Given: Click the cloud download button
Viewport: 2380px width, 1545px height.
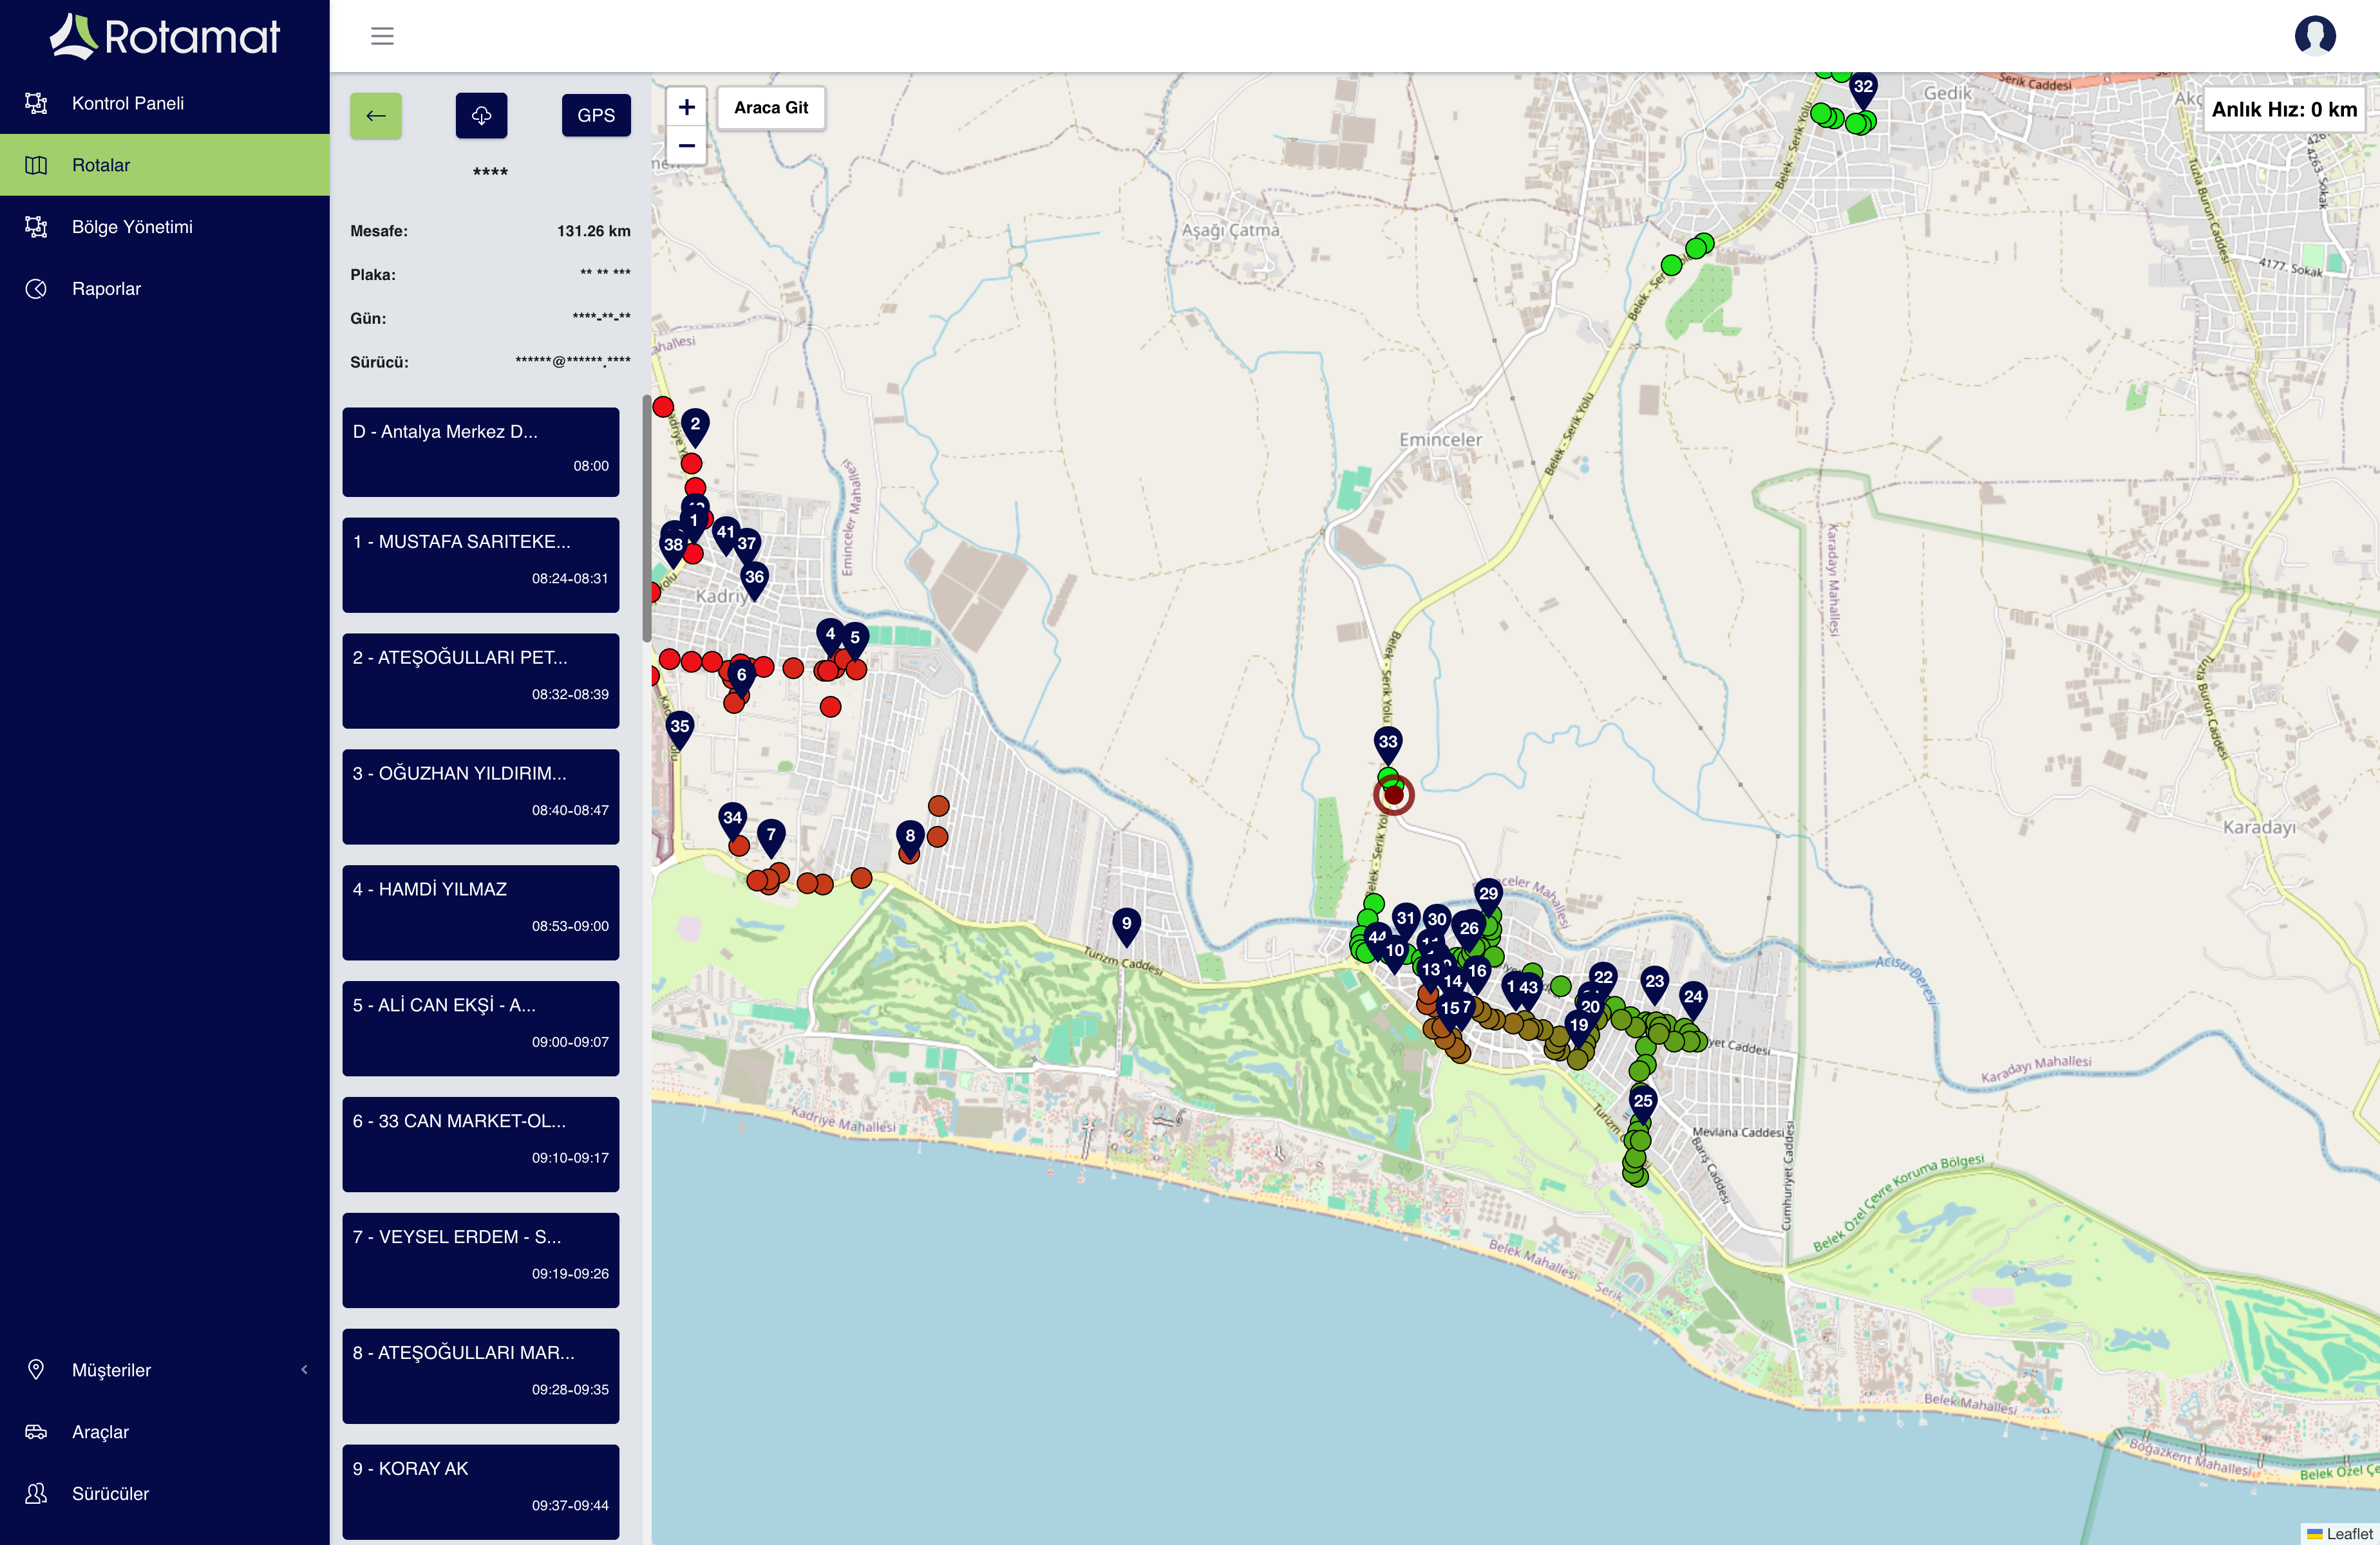Looking at the screenshot, I should [x=481, y=116].
